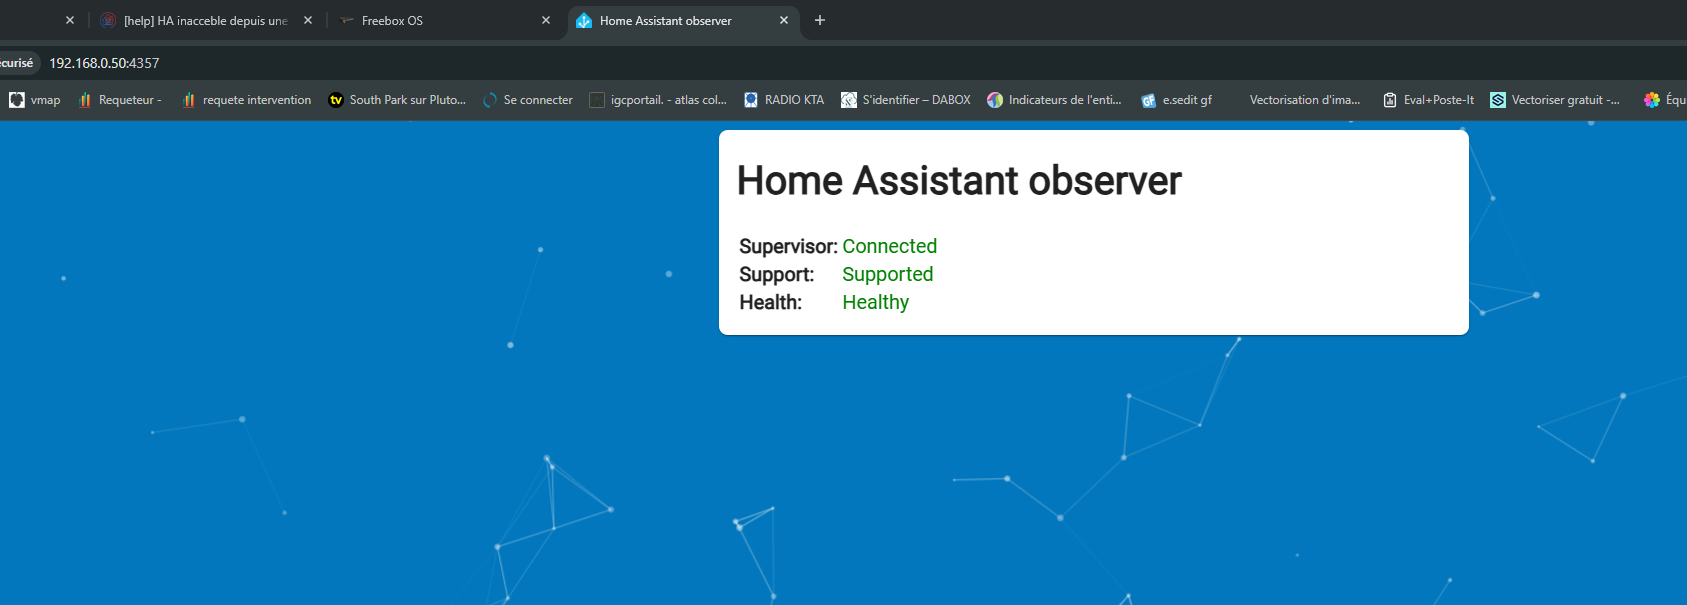The width and height of the screenshot is (1687, 605).
Task: Open a new browser tab
Action: (x=820, y=20)
